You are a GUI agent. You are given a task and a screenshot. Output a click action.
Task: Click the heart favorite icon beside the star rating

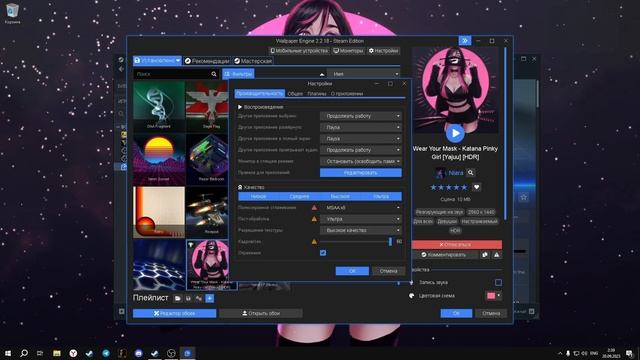(x=476, y=187)
